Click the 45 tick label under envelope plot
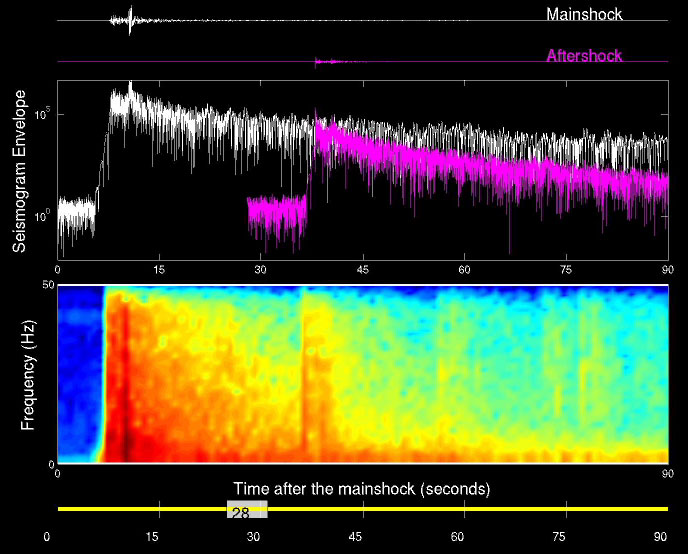The image size is (688, 554). point(362,270)
